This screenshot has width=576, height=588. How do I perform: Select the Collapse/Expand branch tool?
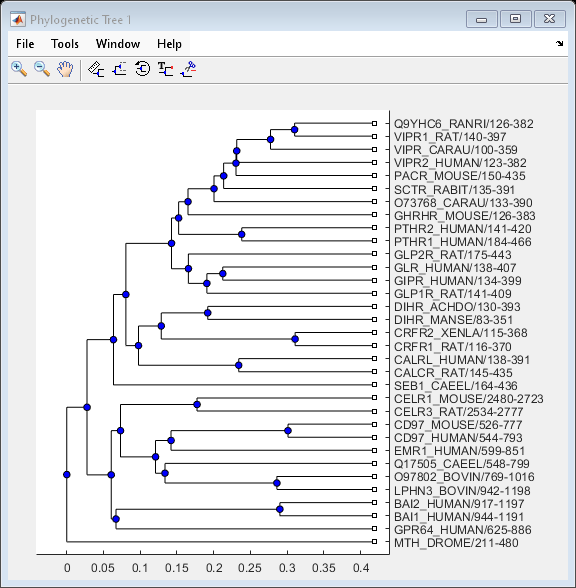coord(119,69)
